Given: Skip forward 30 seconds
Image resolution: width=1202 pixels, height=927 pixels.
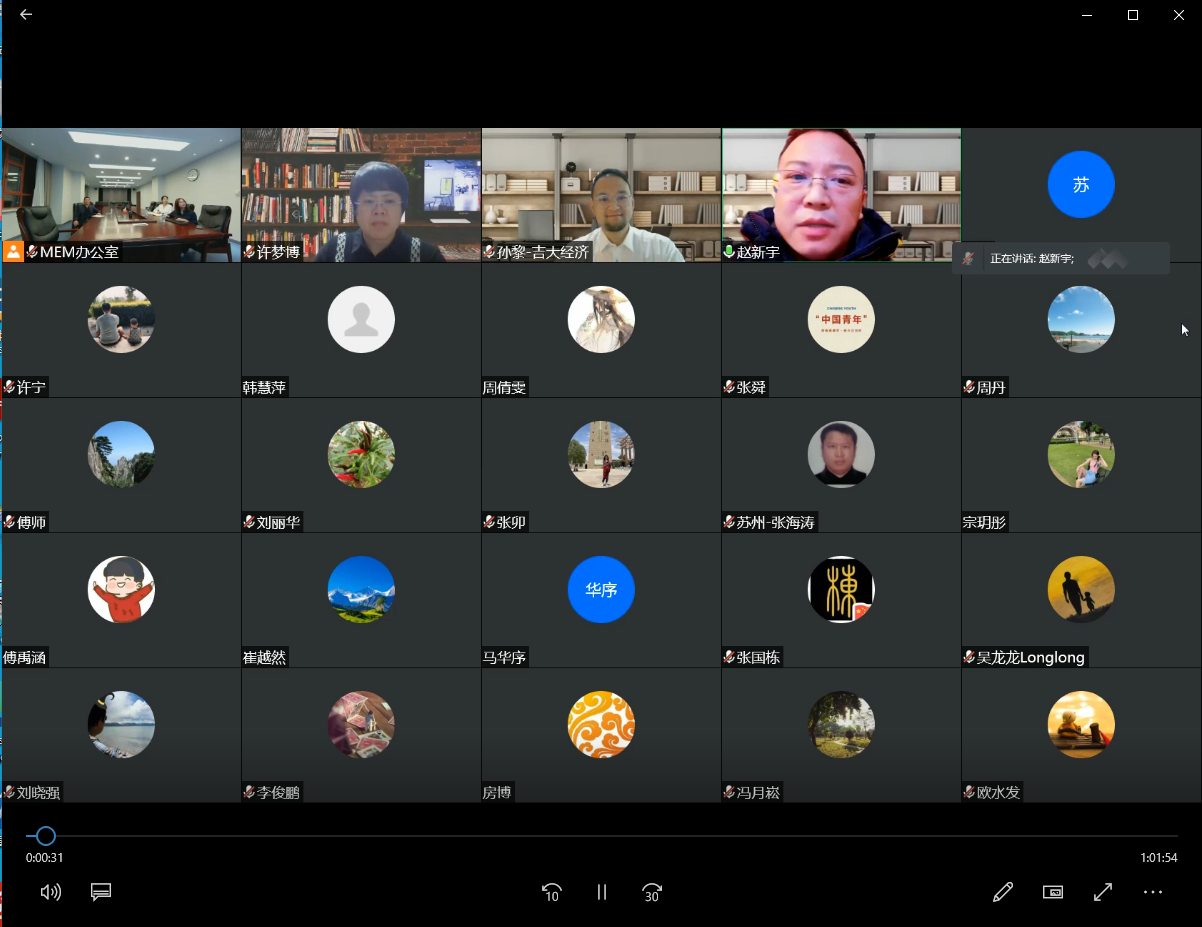Looking at the screenshot, I should pyautogui.click(x=652, y=892).
